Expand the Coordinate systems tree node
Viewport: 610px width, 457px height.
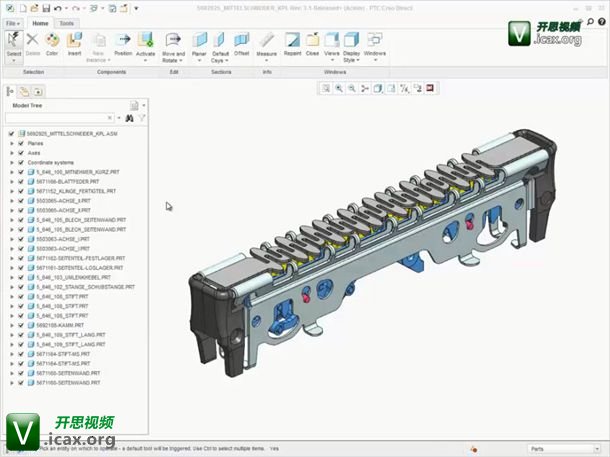pyautogui.click(x=11, y=162)
